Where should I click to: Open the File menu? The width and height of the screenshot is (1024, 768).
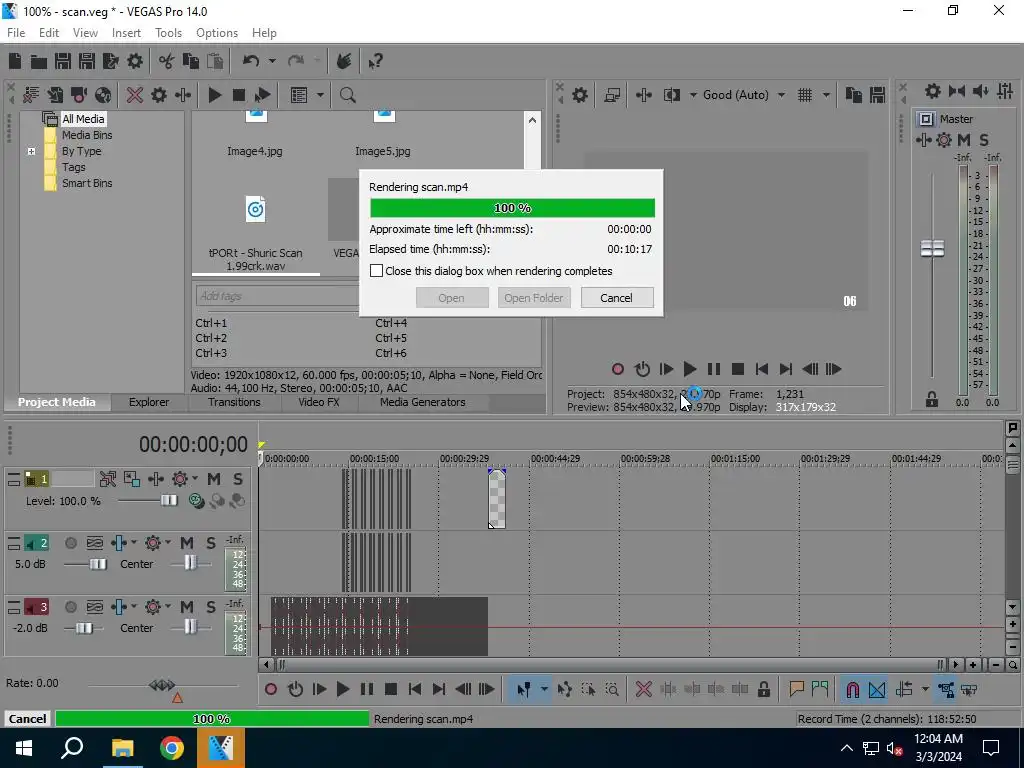pos(16,33)
